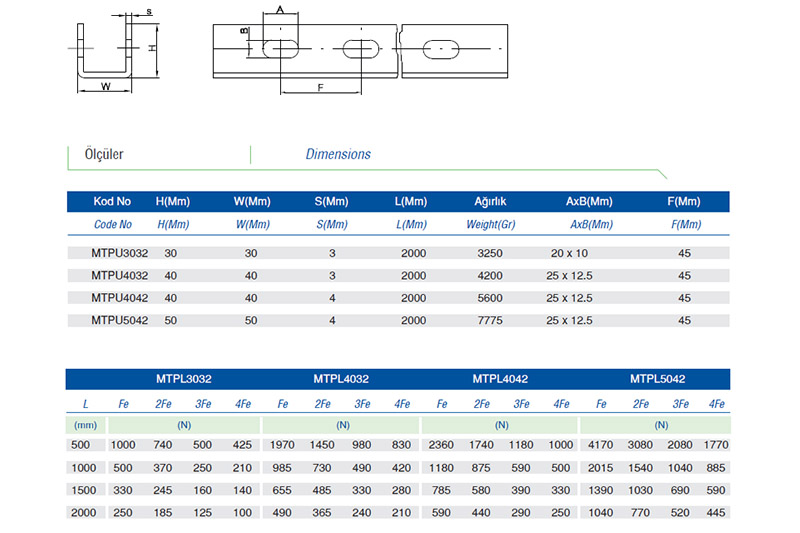Click load value '2080'
The height and width of the screenshot is (533, 800).
click(680, 445)
